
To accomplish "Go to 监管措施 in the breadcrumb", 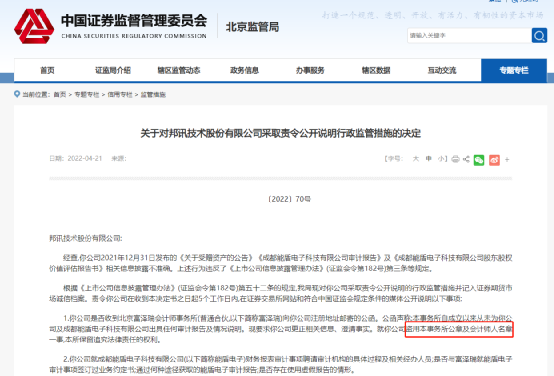I will tap(153, 94).
